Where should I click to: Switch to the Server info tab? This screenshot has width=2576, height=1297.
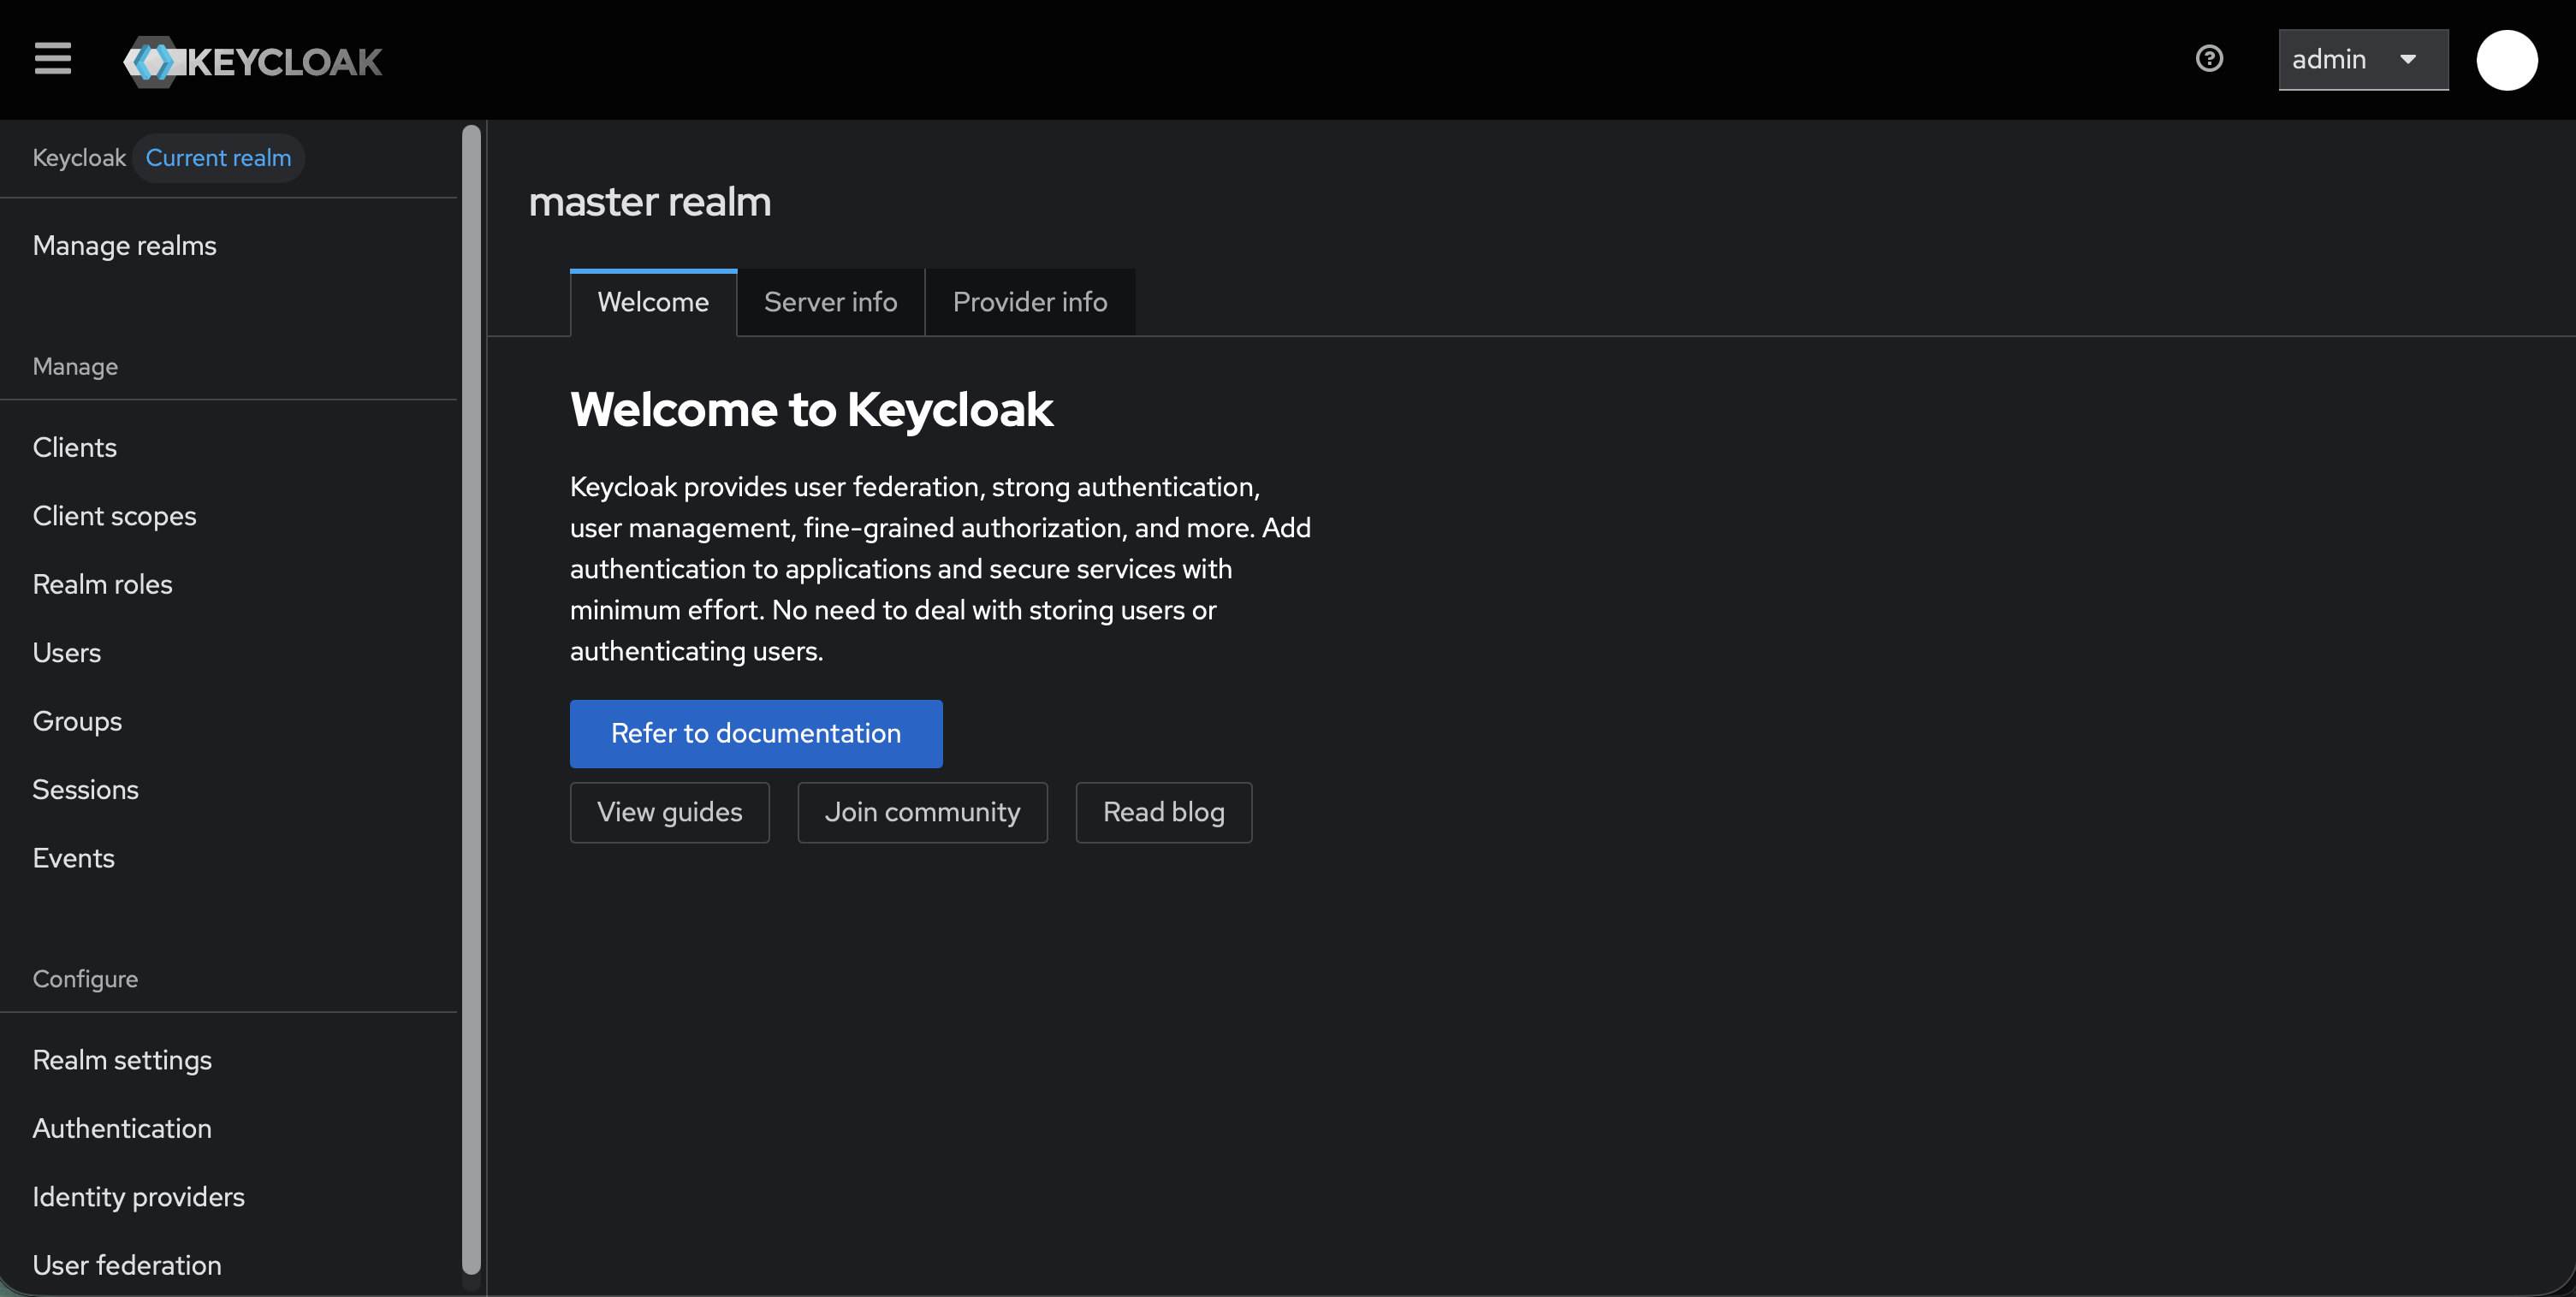pyautogui.click(x=830, y=302)
